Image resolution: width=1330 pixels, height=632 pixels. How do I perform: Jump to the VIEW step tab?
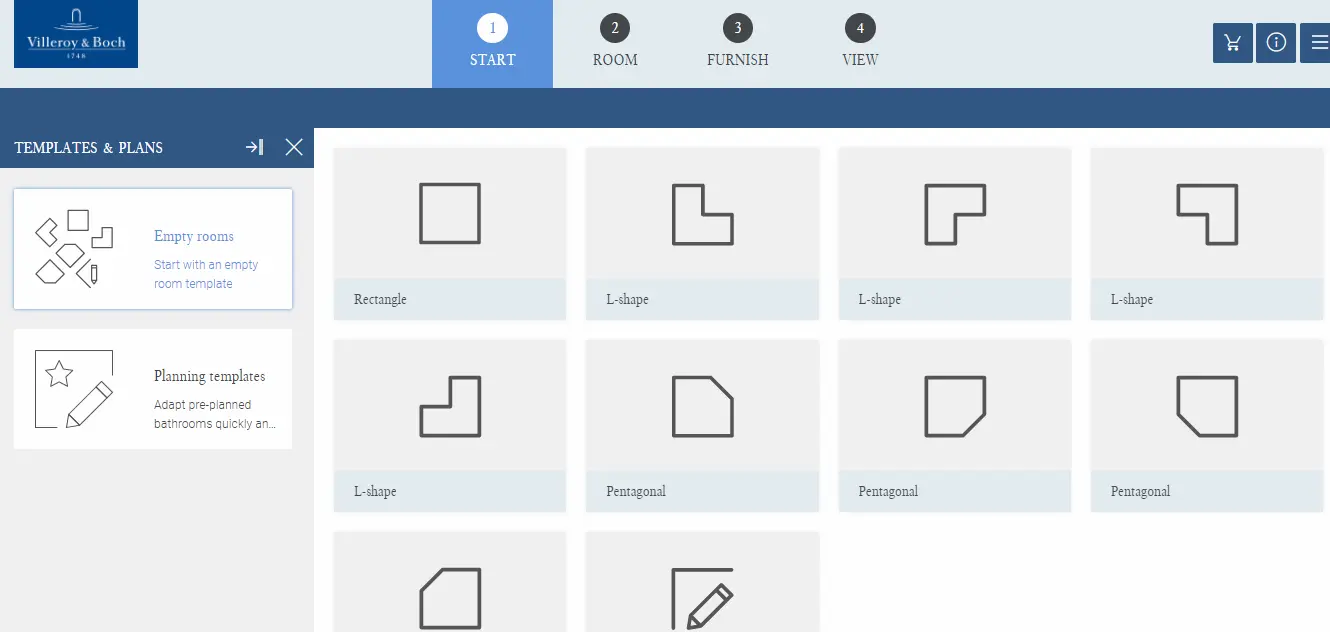tap(860, 44)
